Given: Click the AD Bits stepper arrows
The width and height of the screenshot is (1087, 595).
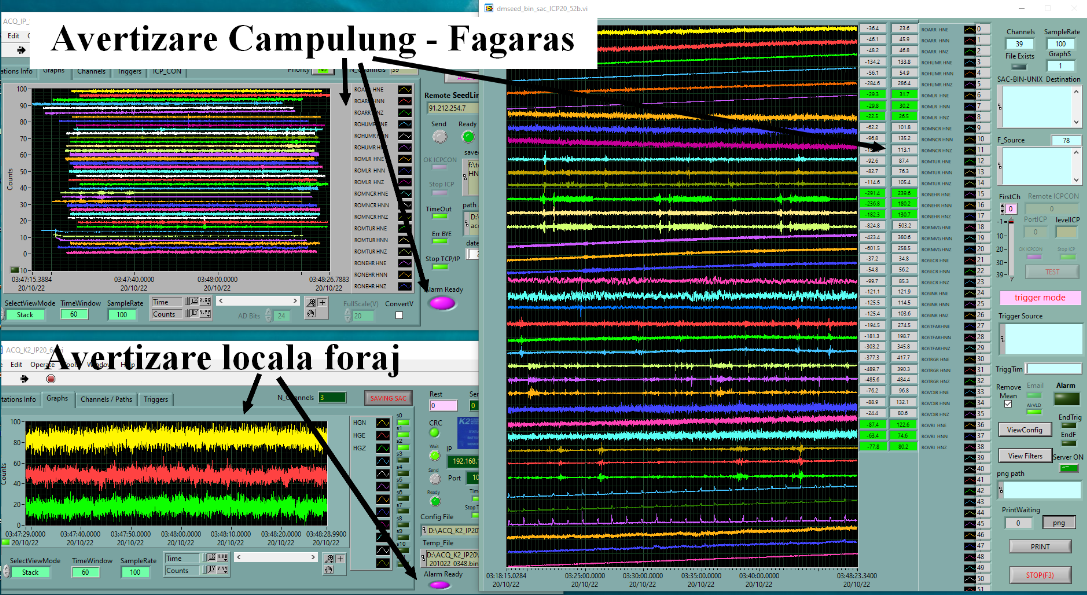Looking at the screenshot, I should [x=270, y=316].
